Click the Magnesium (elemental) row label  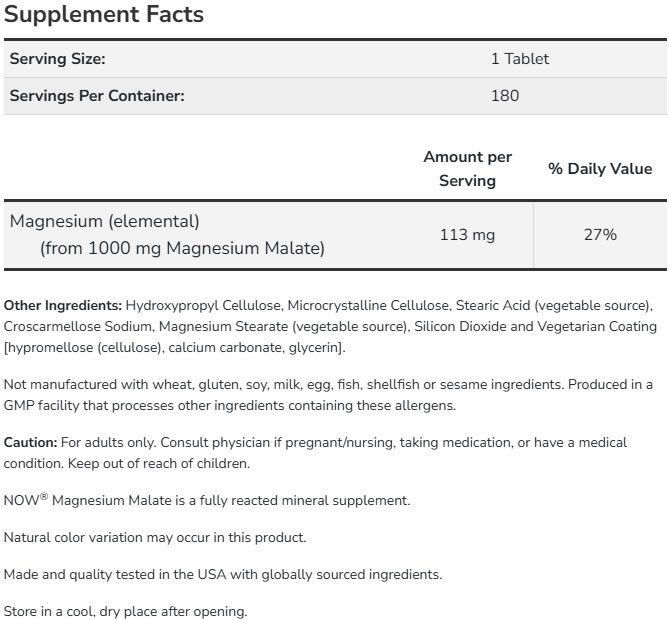click(105, 221)
